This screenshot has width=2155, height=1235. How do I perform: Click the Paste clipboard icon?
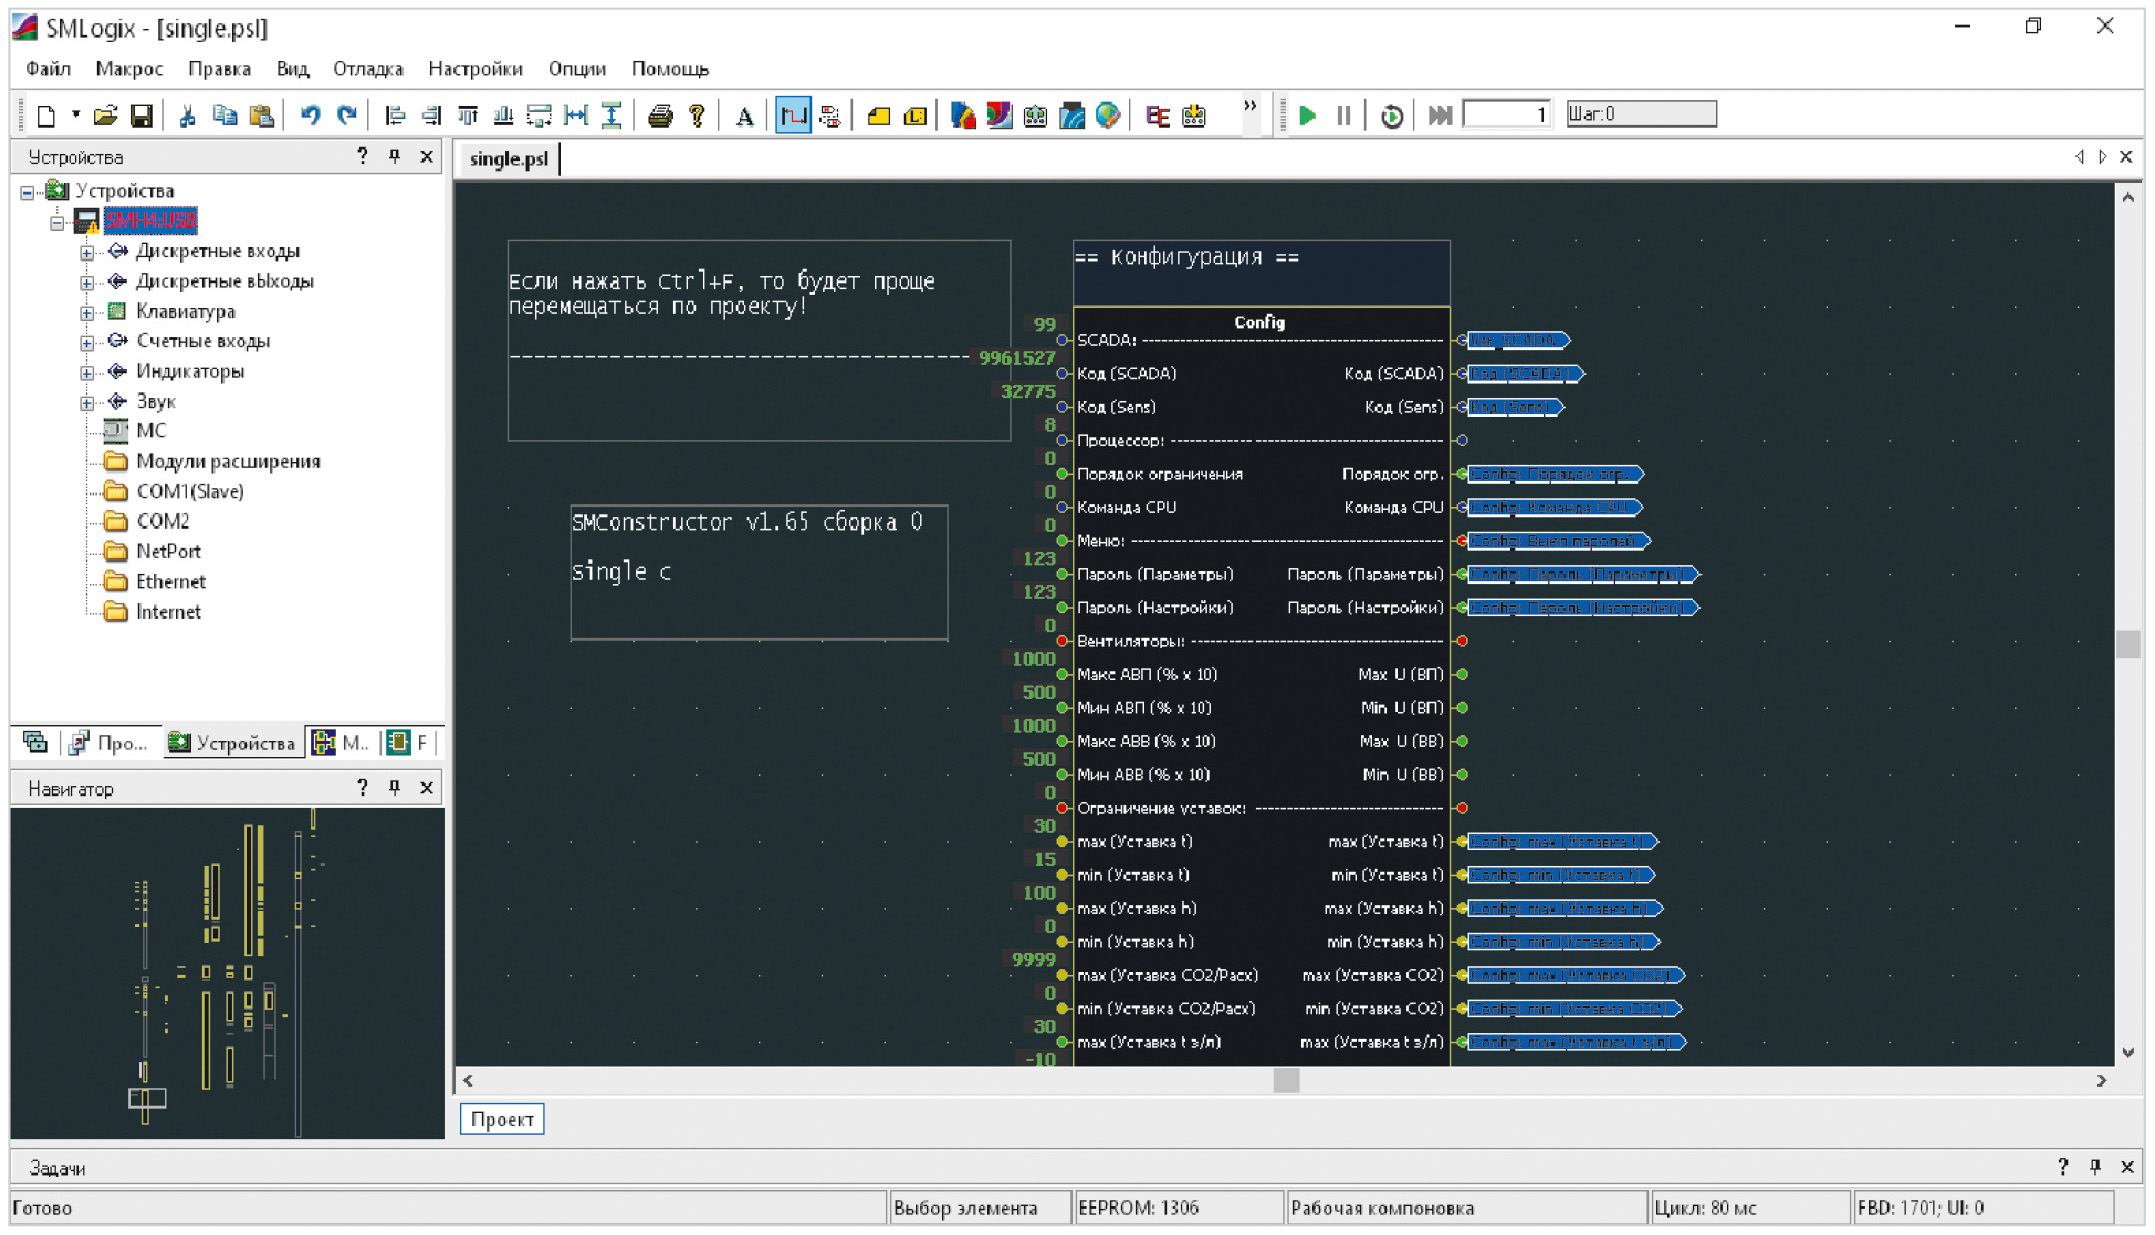pos(261,115)
